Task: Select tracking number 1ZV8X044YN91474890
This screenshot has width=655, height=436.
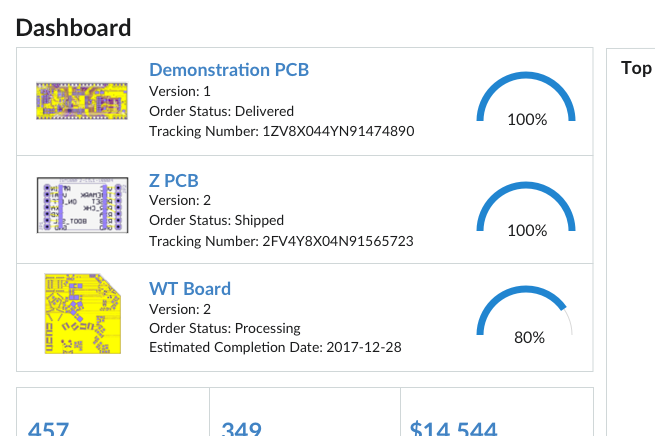Action: 338,132
